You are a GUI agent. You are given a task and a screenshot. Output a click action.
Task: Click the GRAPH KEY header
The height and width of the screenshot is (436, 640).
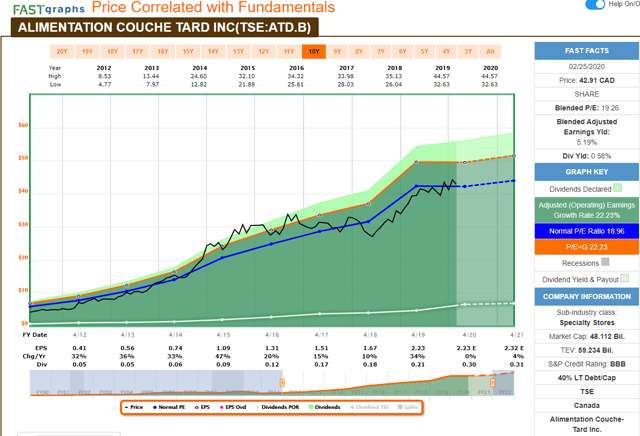click(587, 172)
